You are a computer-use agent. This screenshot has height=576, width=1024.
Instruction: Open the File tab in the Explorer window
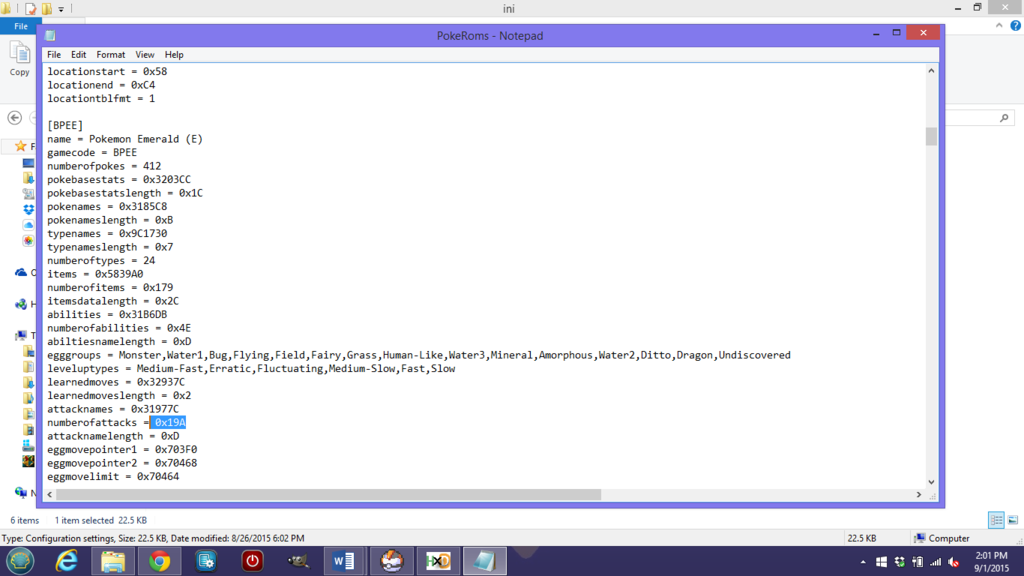pos(21,26)
